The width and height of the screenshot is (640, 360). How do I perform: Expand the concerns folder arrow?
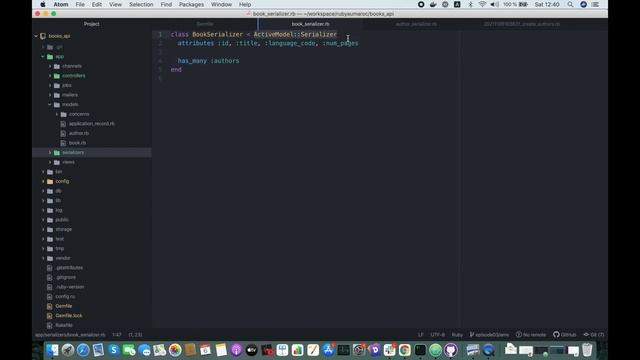click(x=57, y=114)
